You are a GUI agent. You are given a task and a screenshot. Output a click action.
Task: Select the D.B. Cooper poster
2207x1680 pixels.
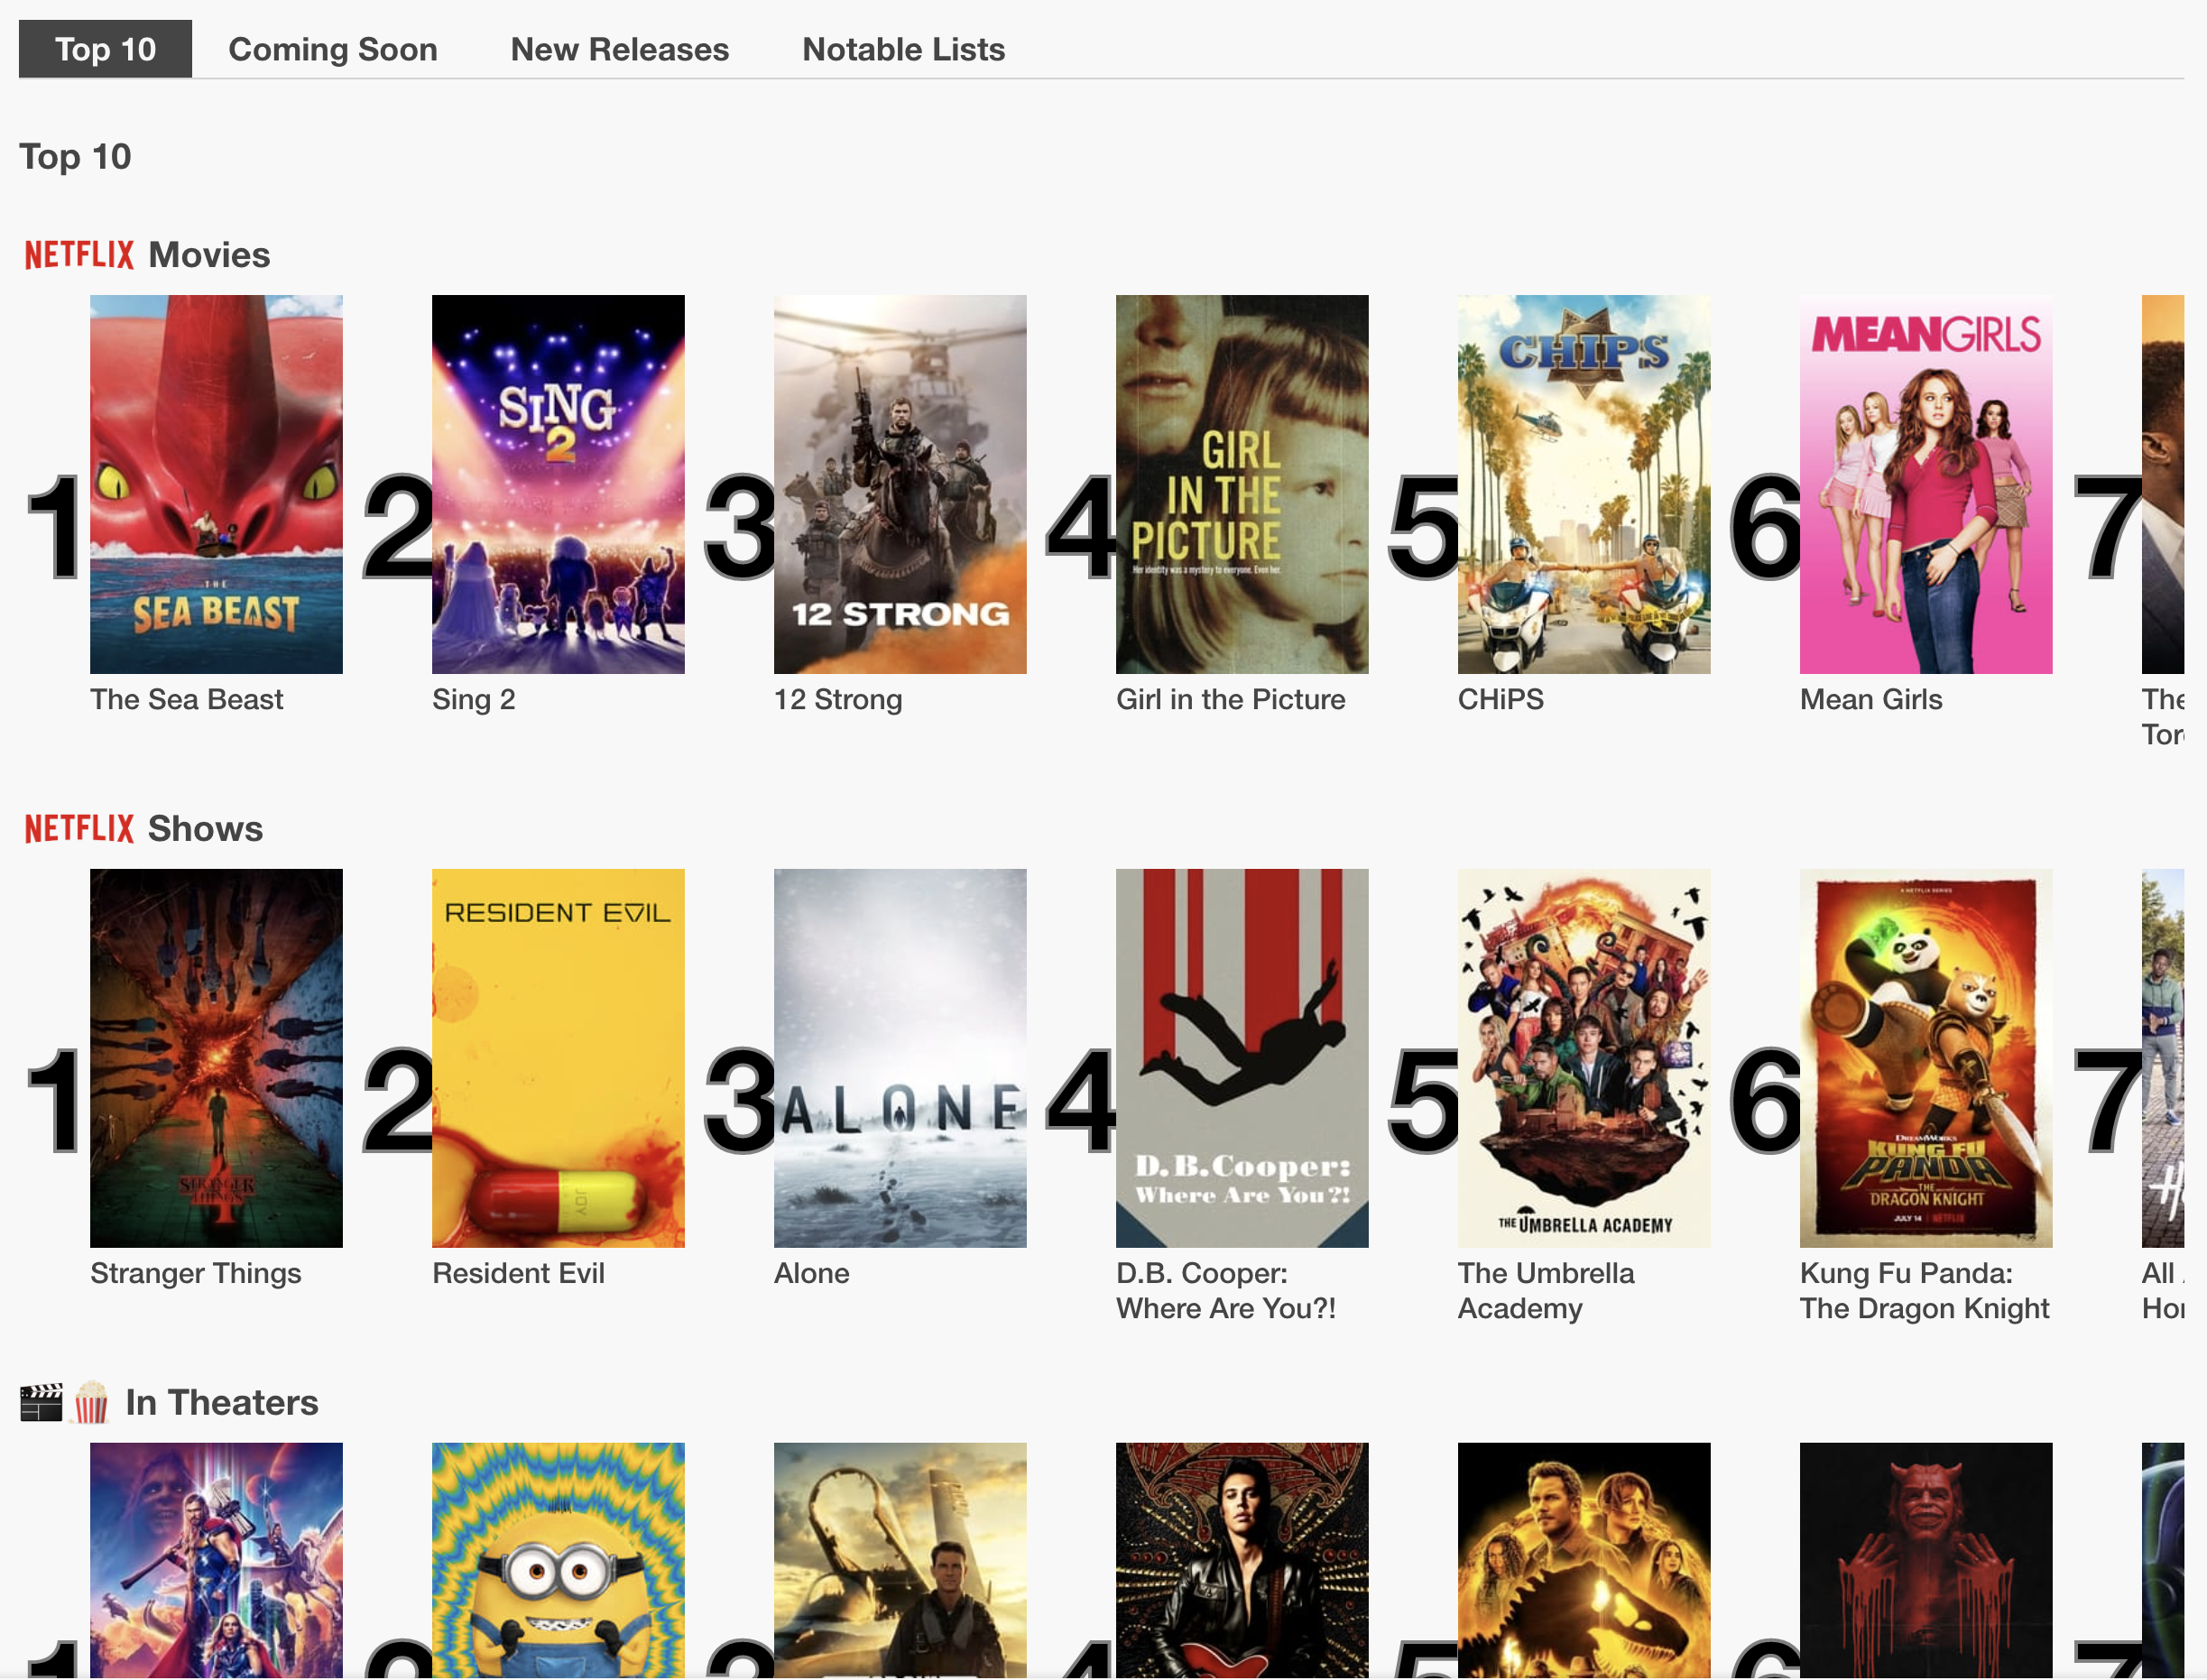click(x=1241, y=1057)
